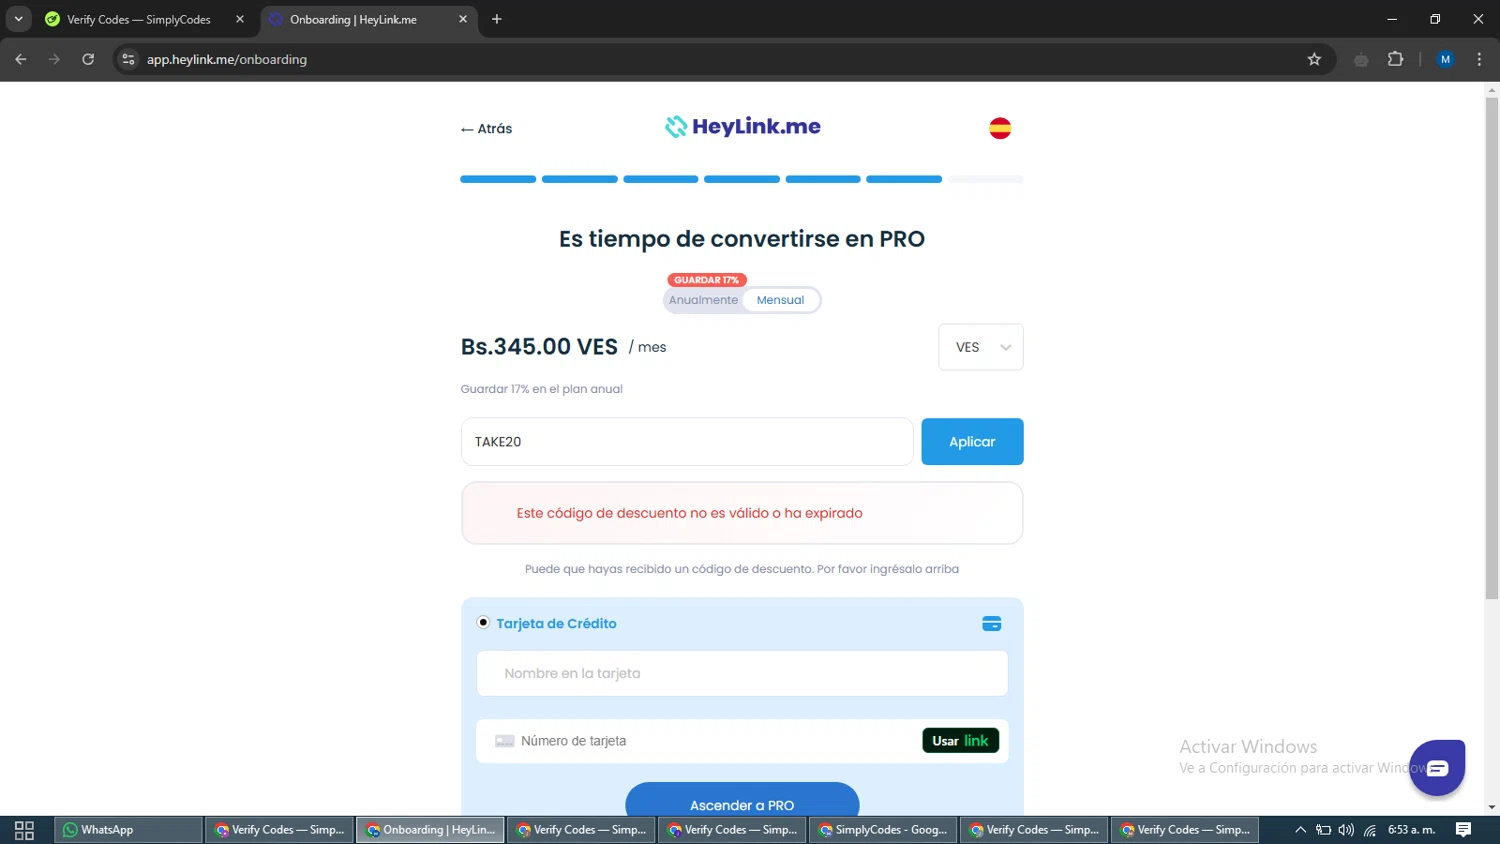Close the Onboarding HeyLink.me browser tab
The width and height of the screenshot is (1500, 844).
point(463,19)
